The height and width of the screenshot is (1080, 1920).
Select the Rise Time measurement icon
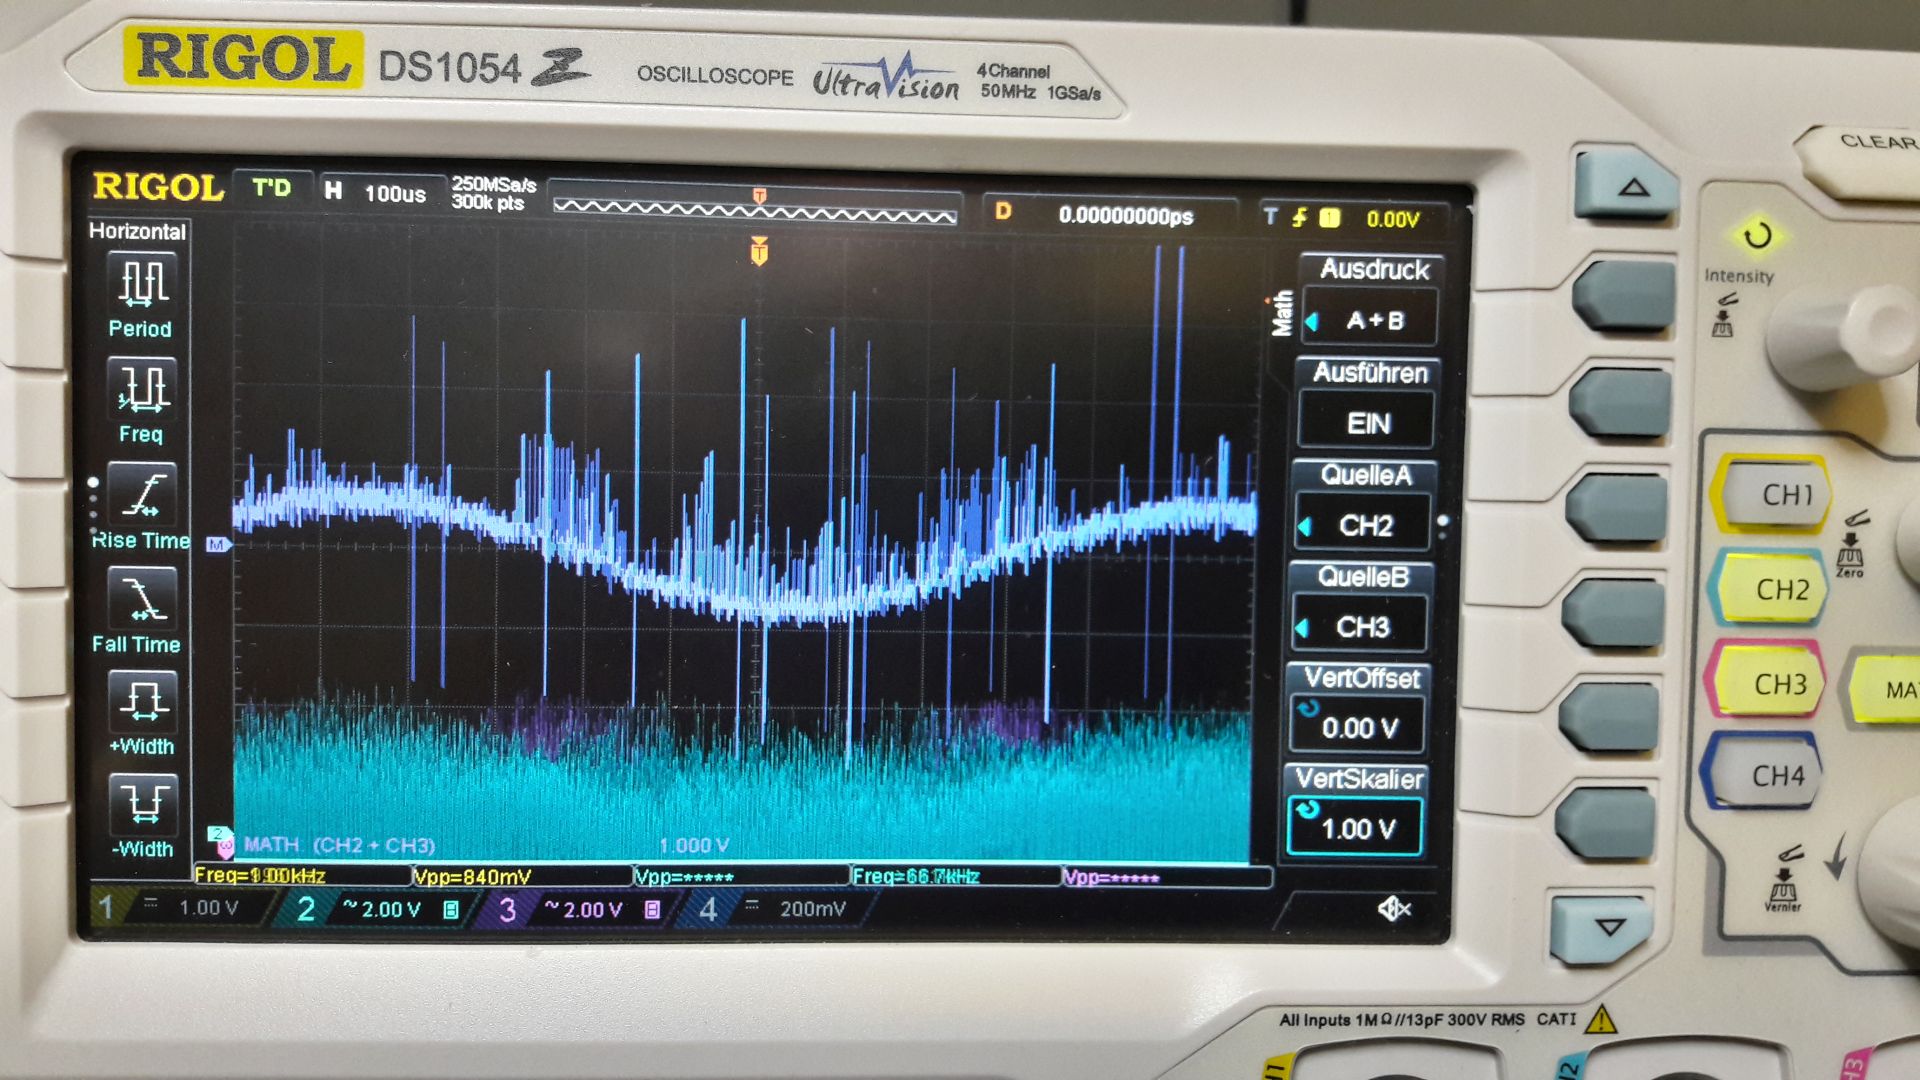143,494
